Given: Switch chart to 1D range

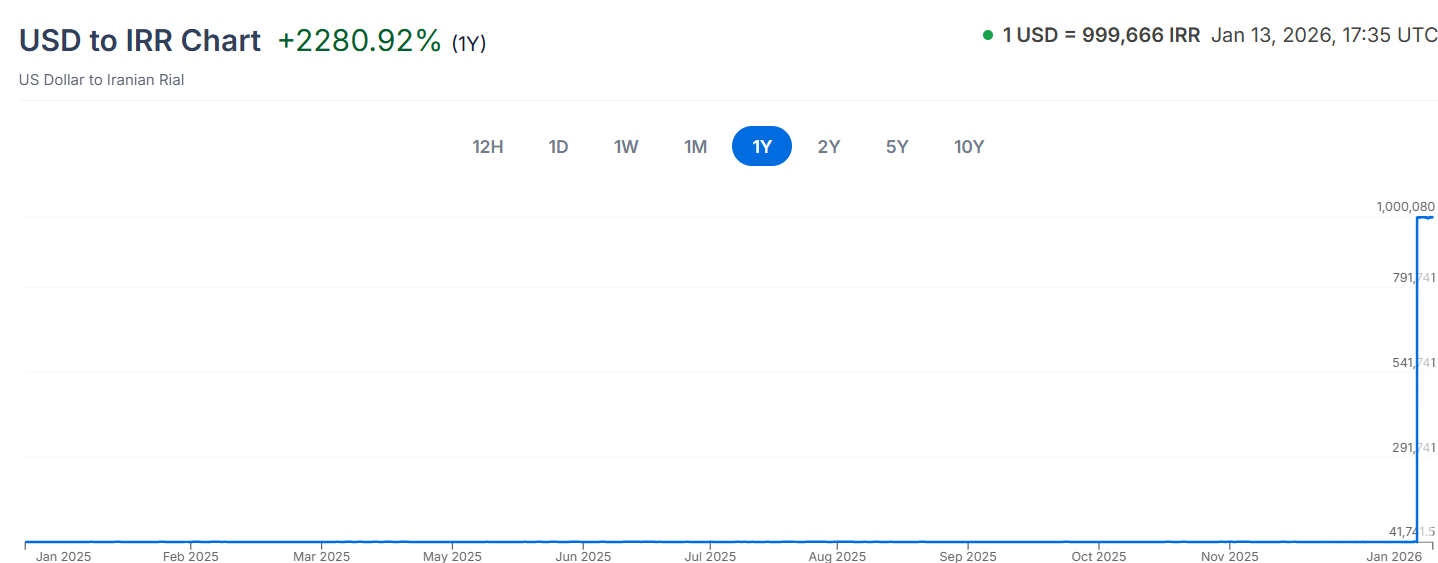Looking at the screenshot, I should click(x=558, y=147).
